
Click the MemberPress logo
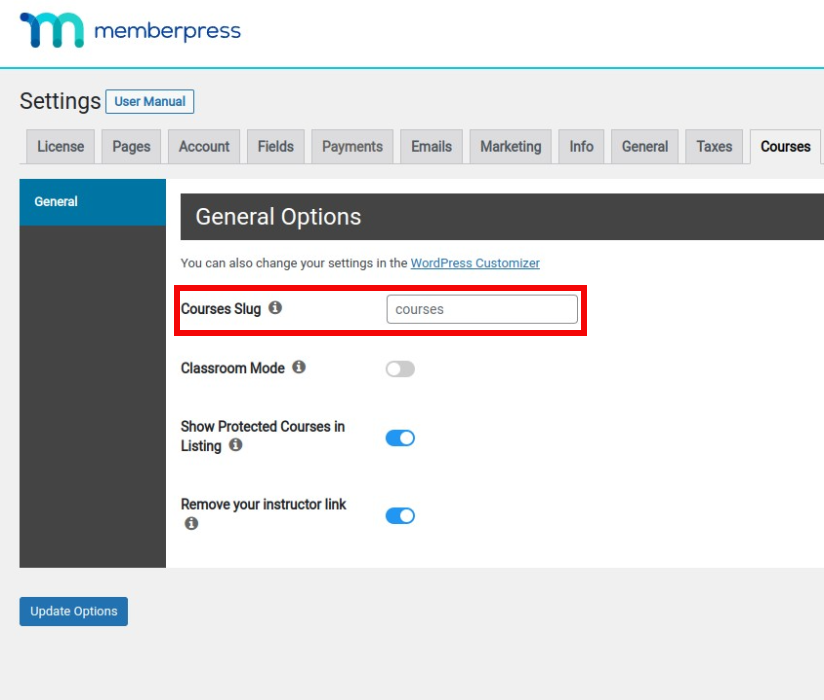pos(130,30)
